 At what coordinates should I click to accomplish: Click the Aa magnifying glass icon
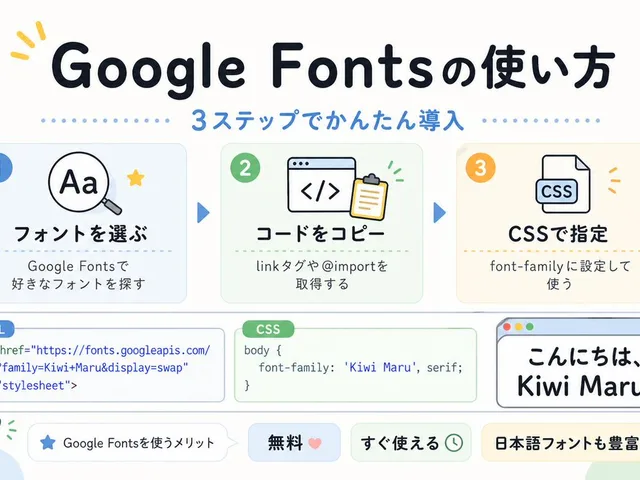[84, 184]
